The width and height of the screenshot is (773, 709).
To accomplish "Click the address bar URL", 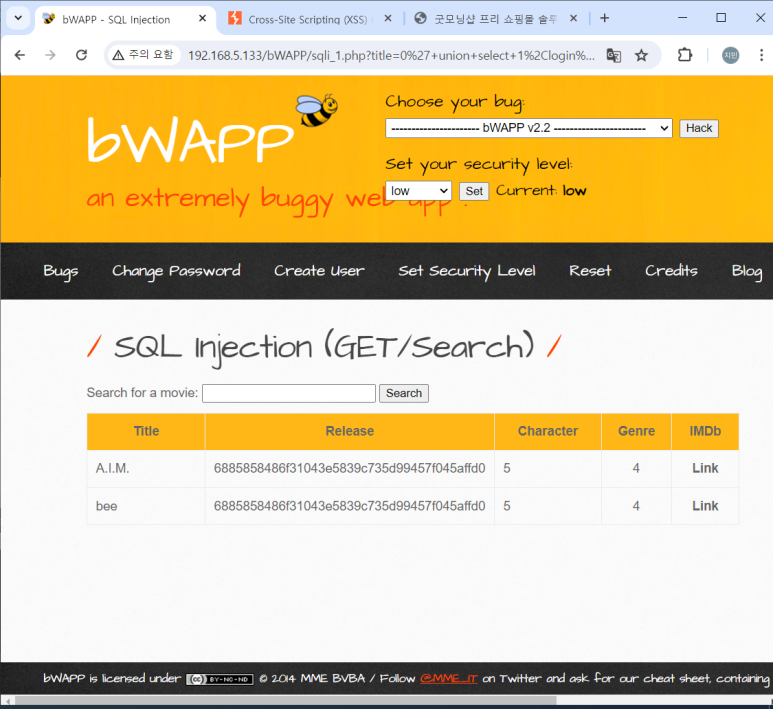I will (x=391, y=55).
